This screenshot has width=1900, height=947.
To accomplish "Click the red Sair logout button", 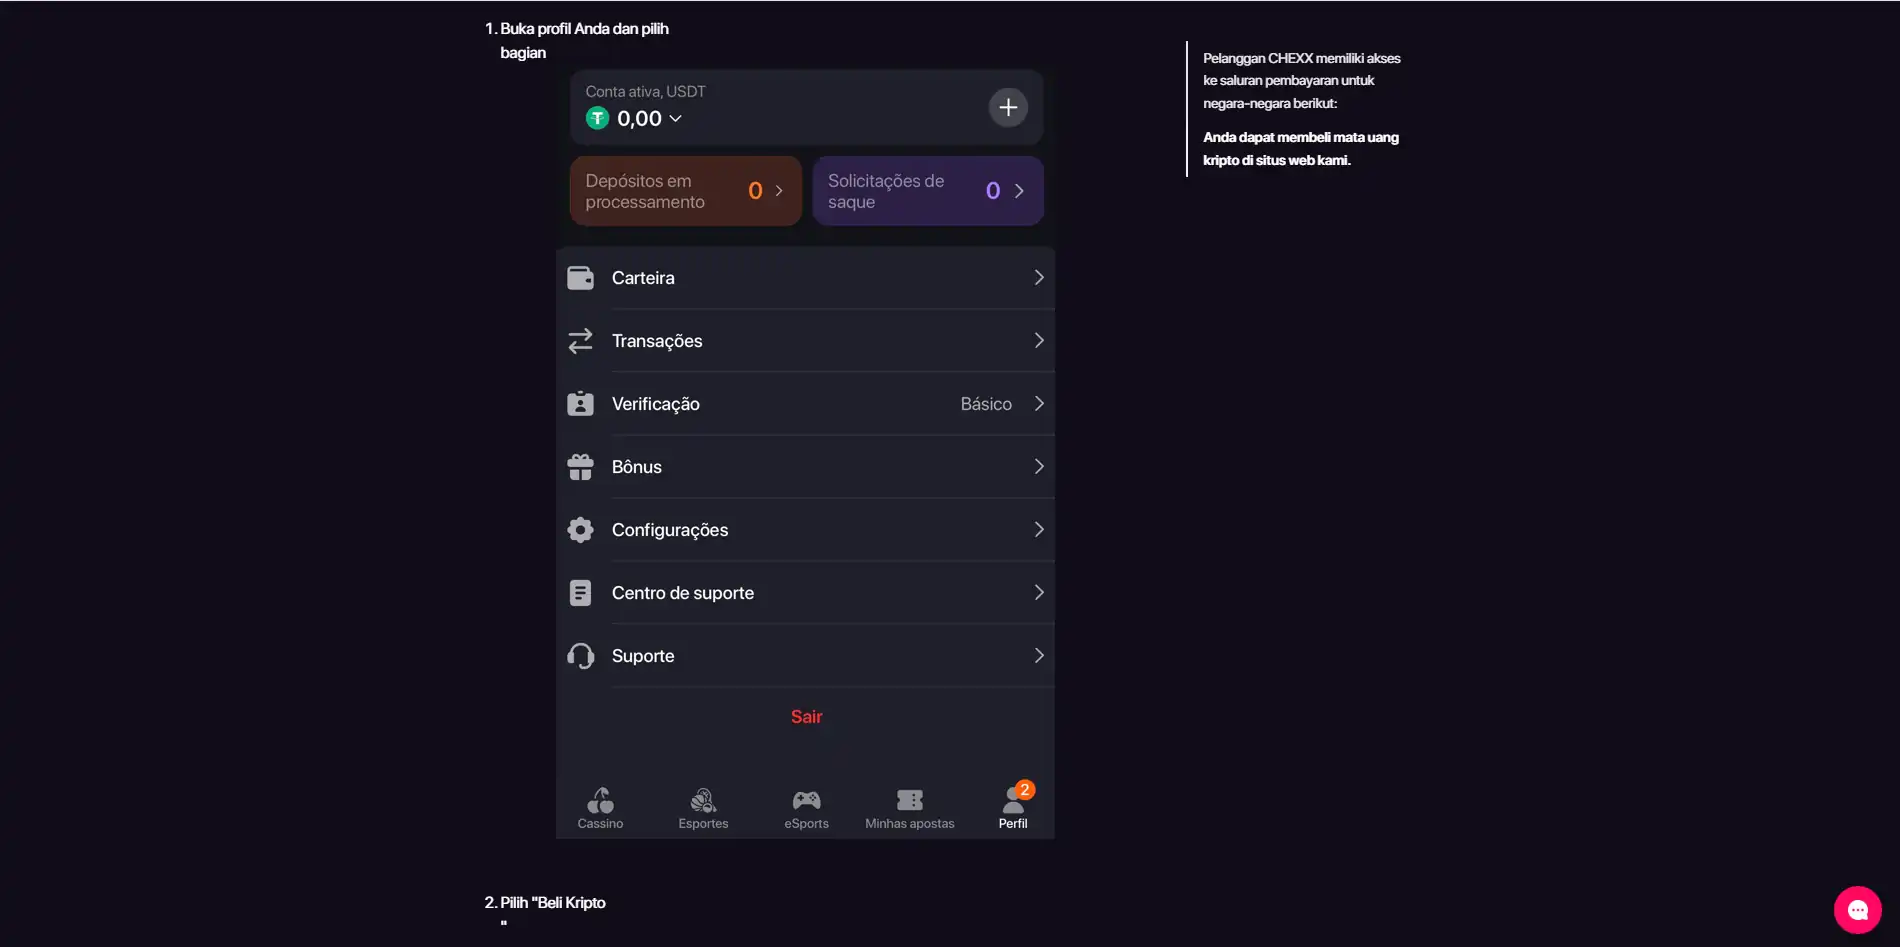I will (x=806, y=717).
